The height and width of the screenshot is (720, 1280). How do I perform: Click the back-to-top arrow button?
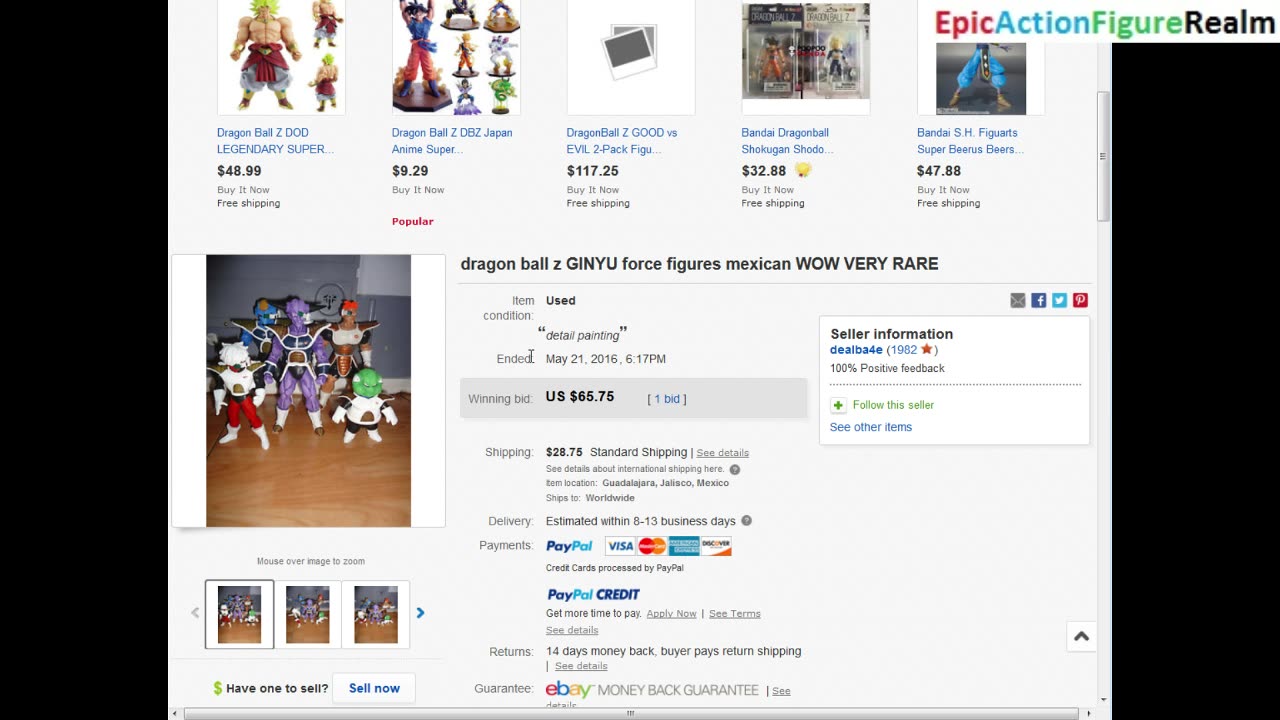point(1081,636)
